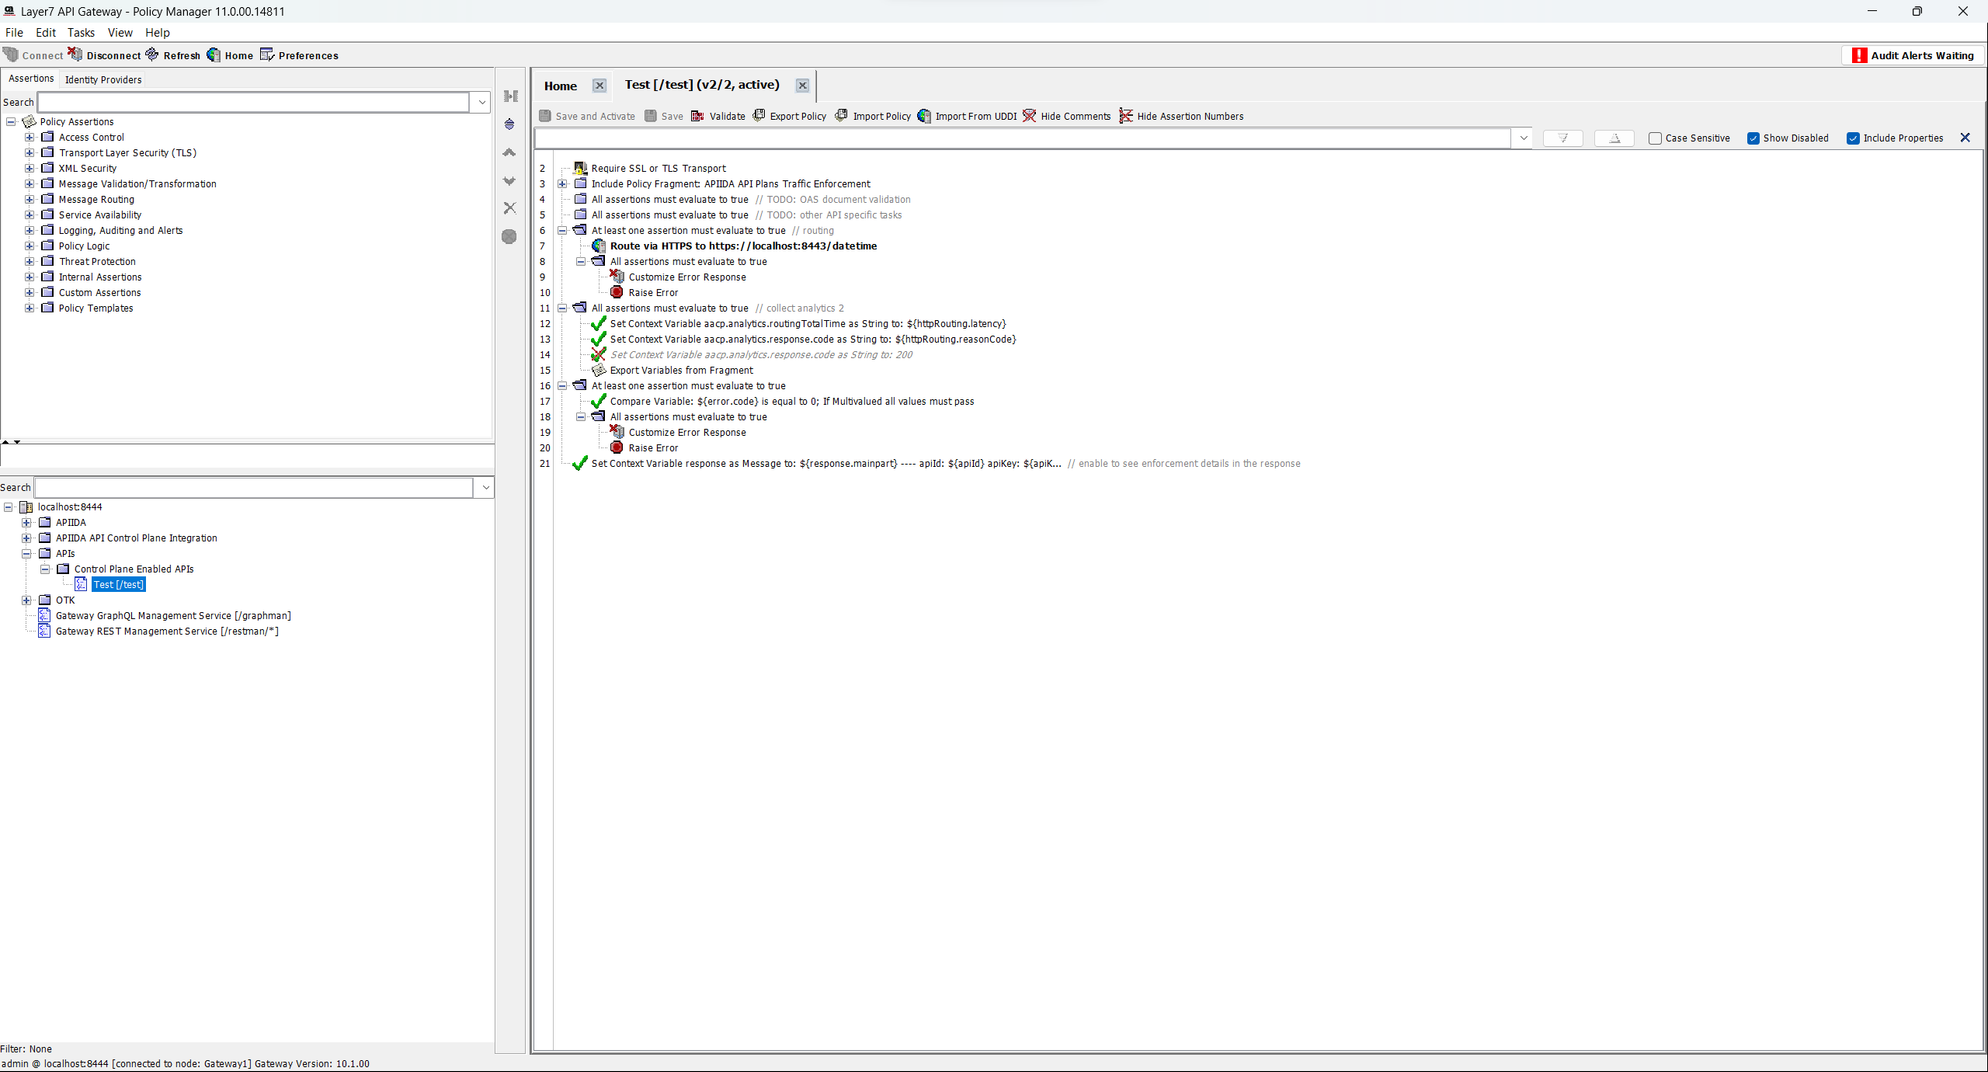Click the Export Policy icon
Screen dimensions: 1988x1072
(x=789, y=116)
